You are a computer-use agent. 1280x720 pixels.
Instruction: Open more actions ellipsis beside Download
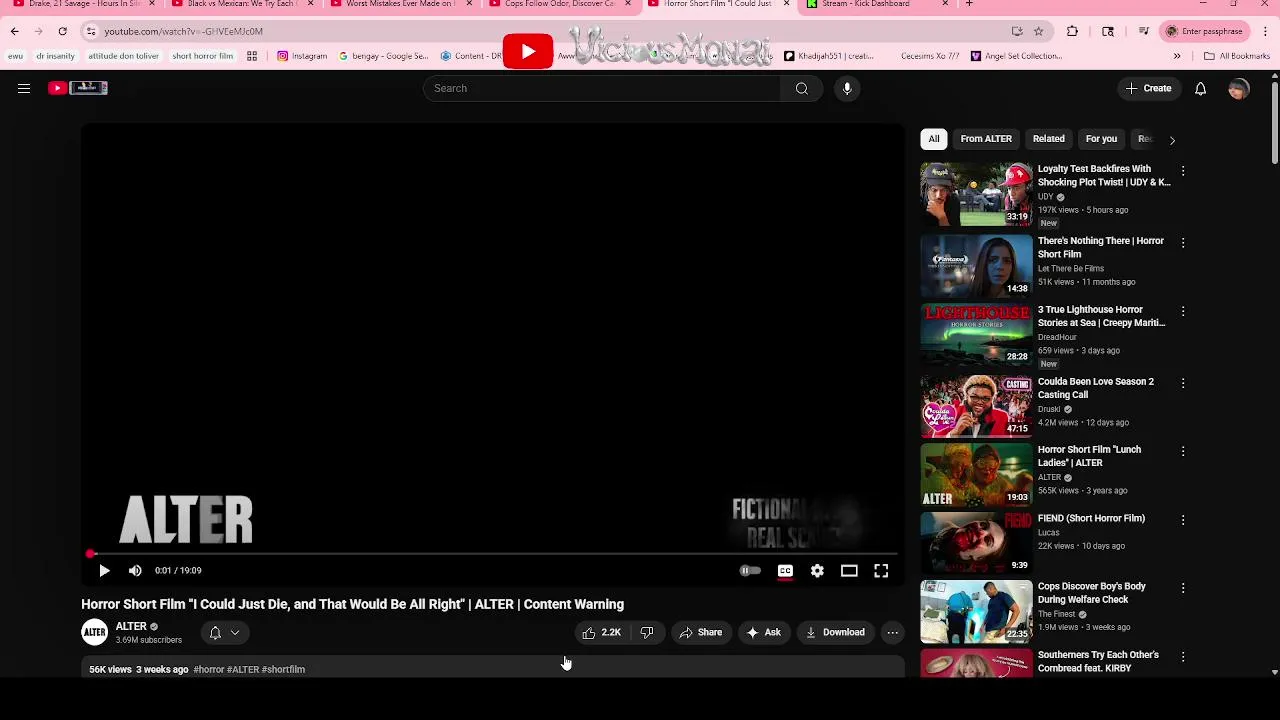pyautogui.click(x=892, y=632)
